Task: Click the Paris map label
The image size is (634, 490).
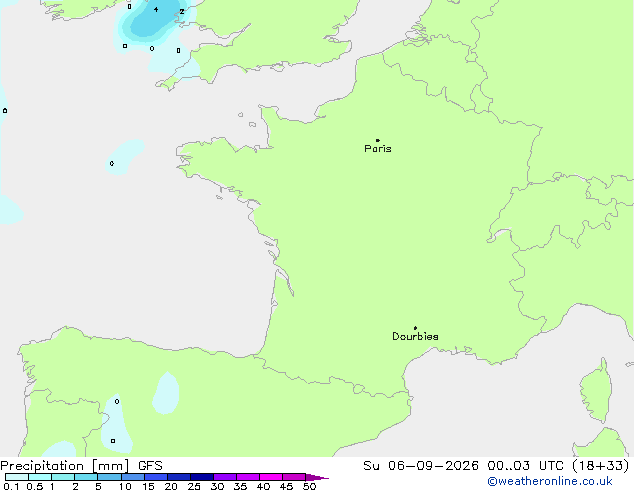Action: click(x=378, y=149)
